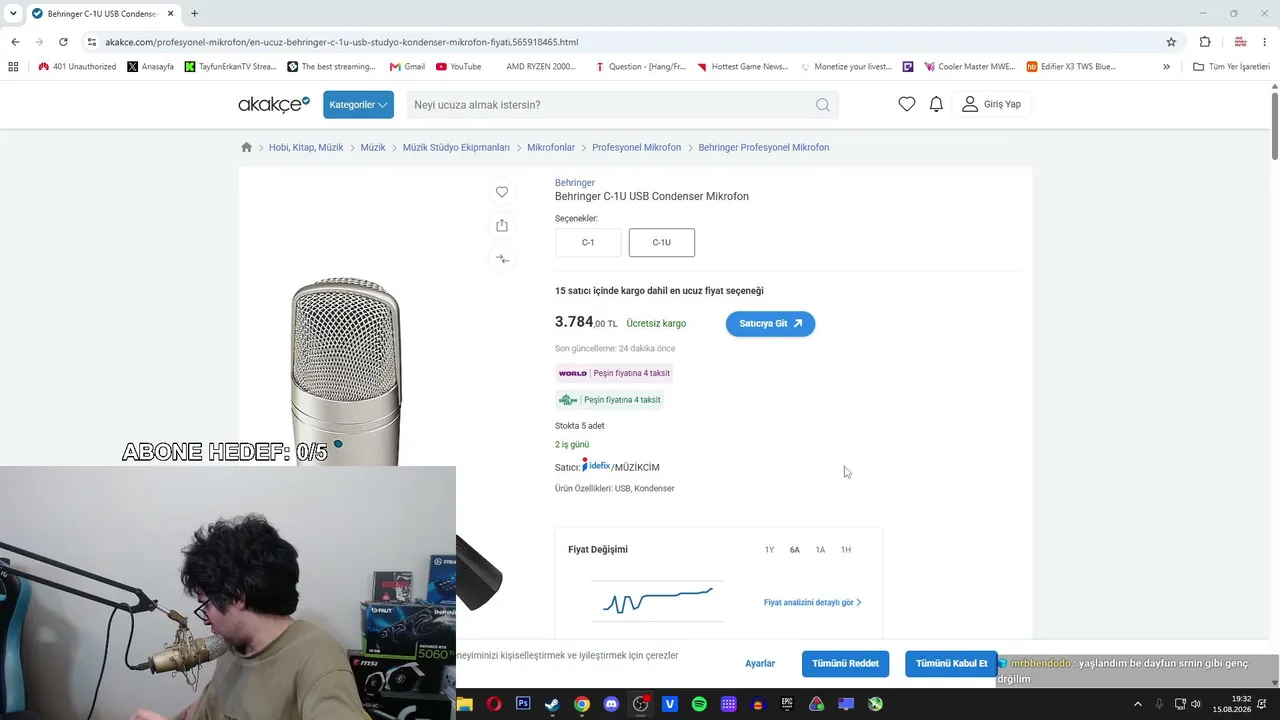Open the Tüm Yer İşaretleri bookmarks folder

1231,67
